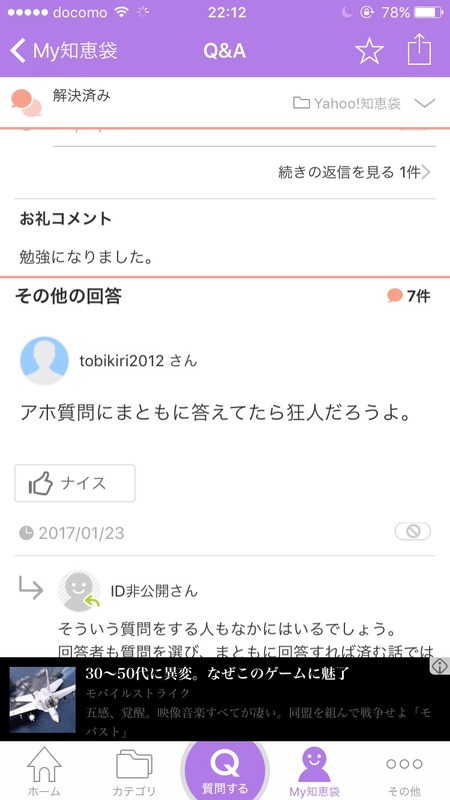Tap the report icon beside 2017/01/23

tap(412, 532)
